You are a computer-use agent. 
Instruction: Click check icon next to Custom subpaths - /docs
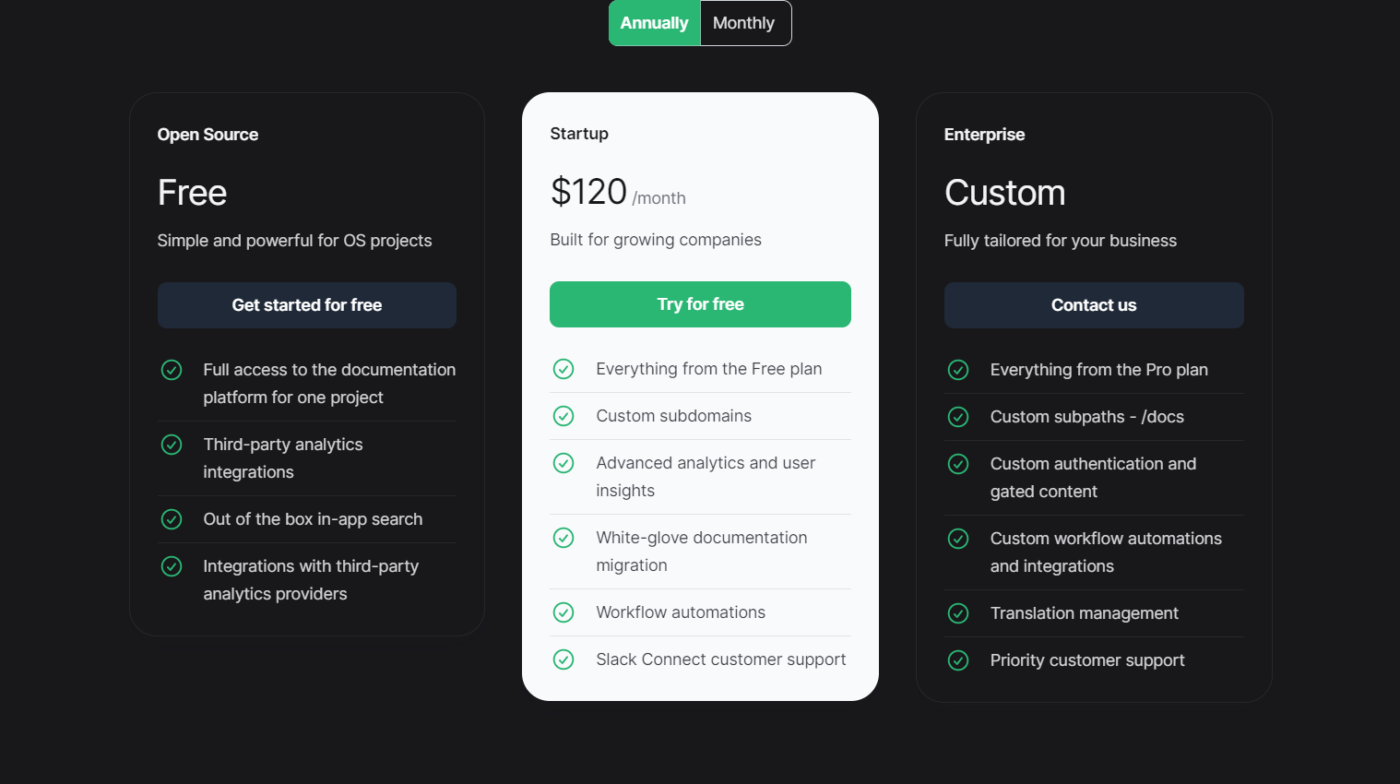[x=958, y=417]
